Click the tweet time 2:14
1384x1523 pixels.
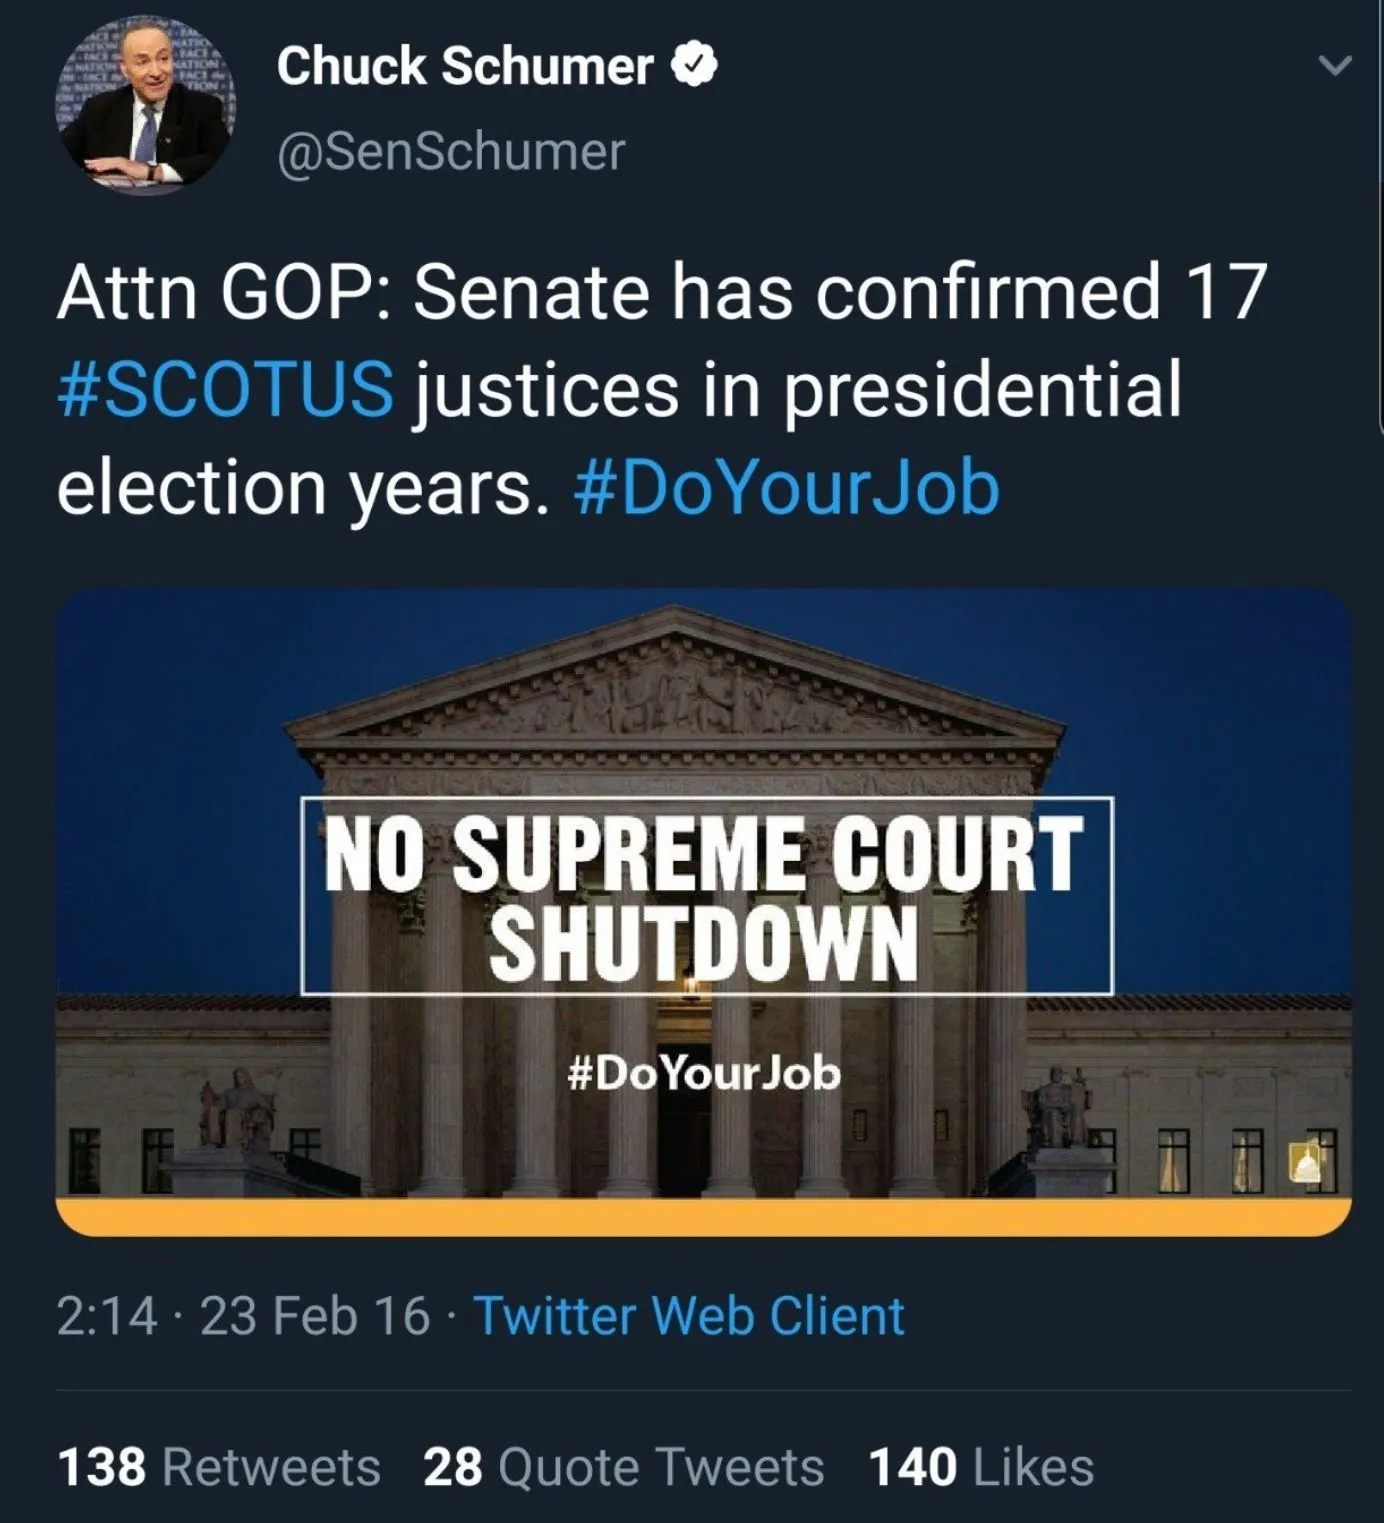(x=106, y=1315)
